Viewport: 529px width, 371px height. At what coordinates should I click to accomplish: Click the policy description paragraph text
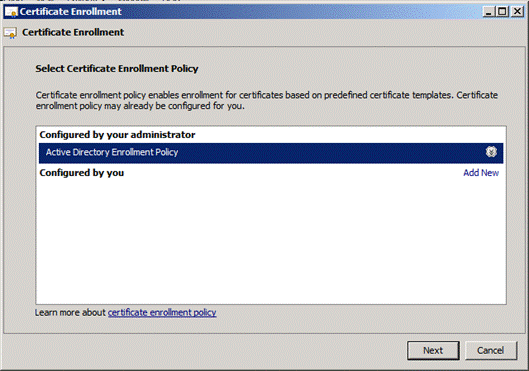coord(267,101)
